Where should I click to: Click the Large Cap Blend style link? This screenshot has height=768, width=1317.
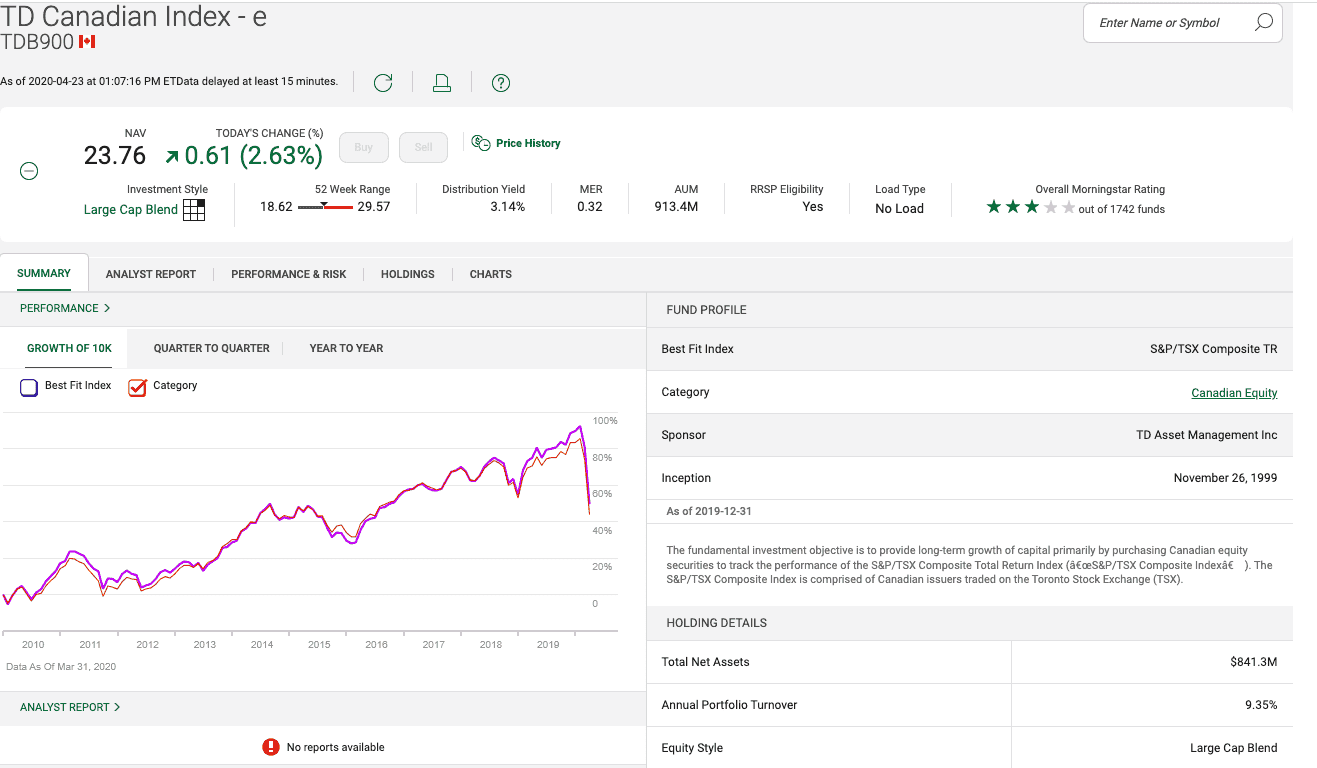coord(131,210)
